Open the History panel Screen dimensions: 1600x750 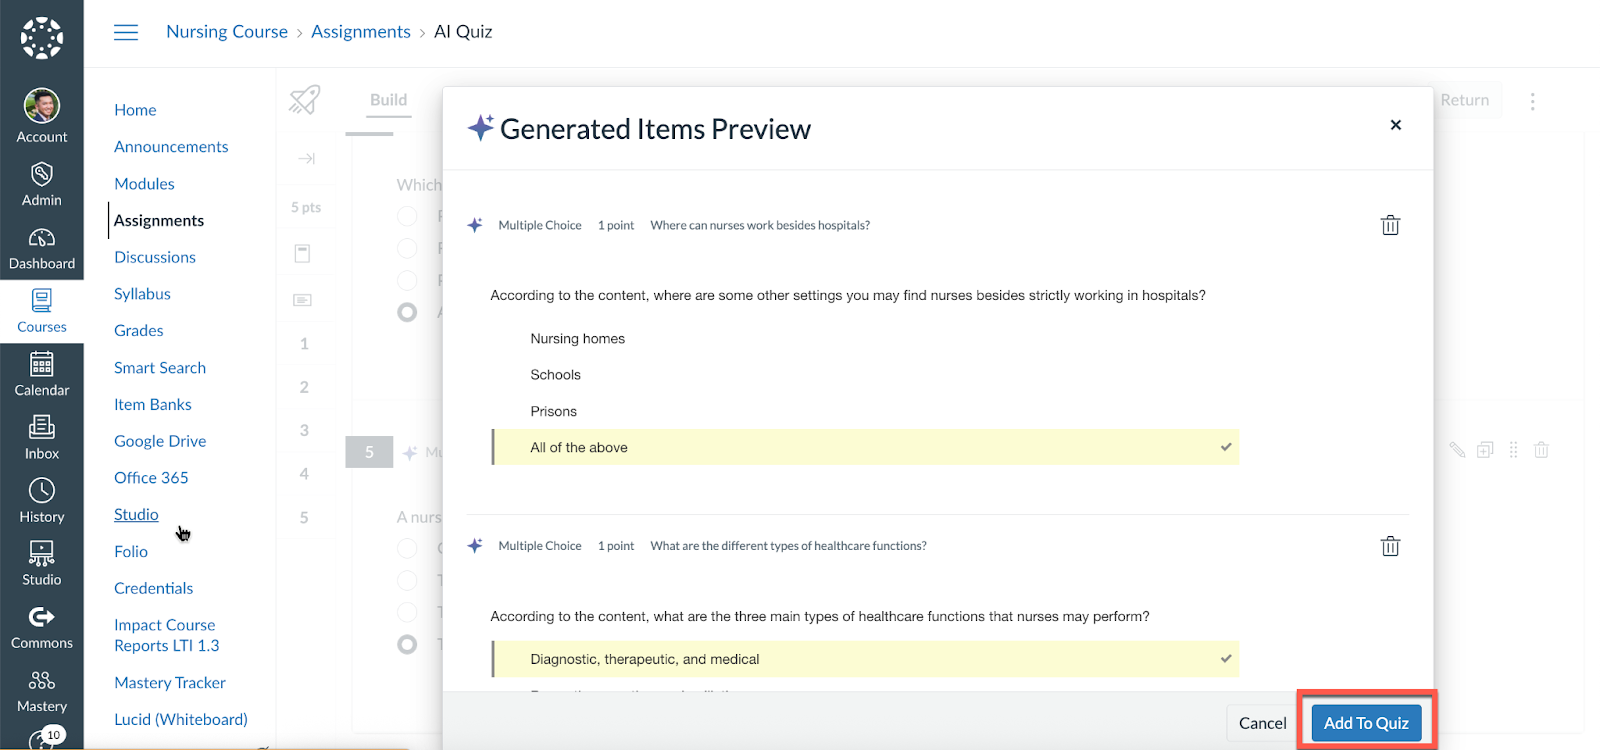click(42, 501)
